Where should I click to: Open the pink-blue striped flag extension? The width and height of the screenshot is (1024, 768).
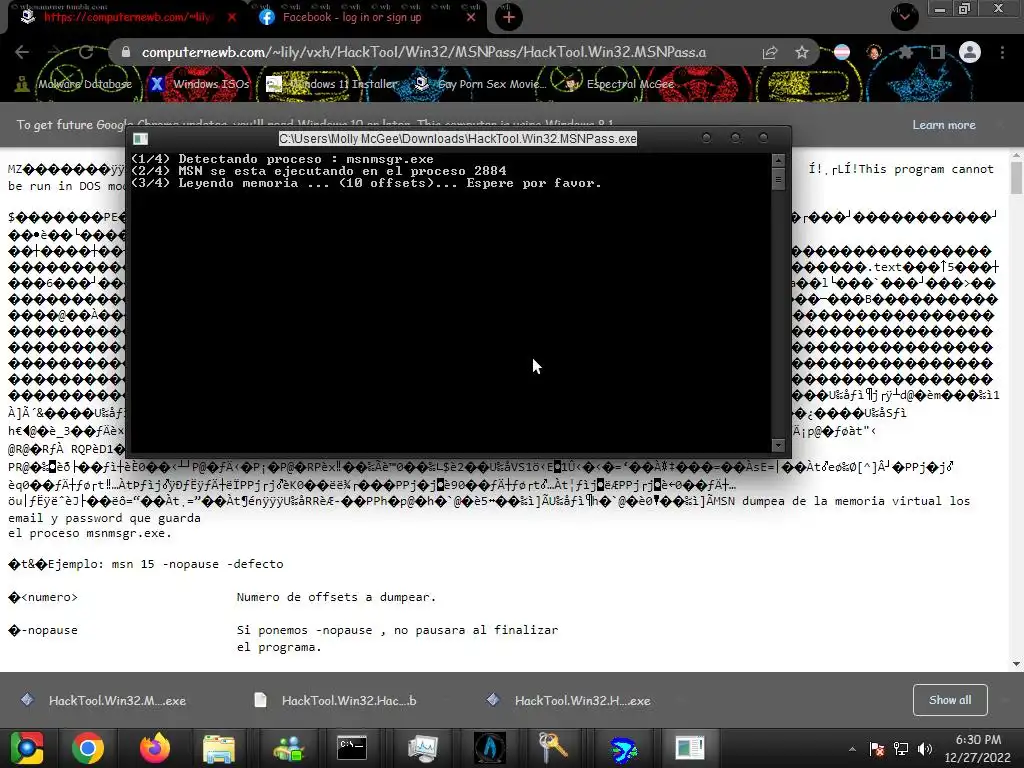[x=842, y=52]
